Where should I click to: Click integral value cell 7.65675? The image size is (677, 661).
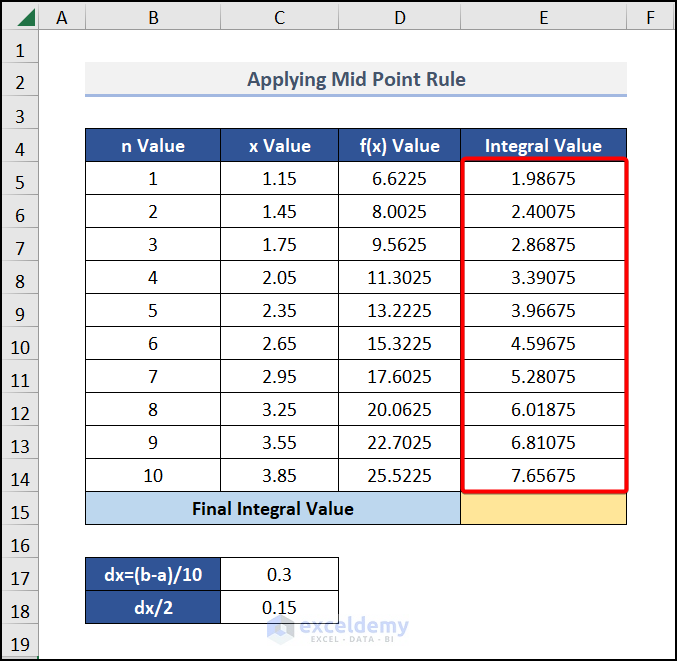[543, 476]
